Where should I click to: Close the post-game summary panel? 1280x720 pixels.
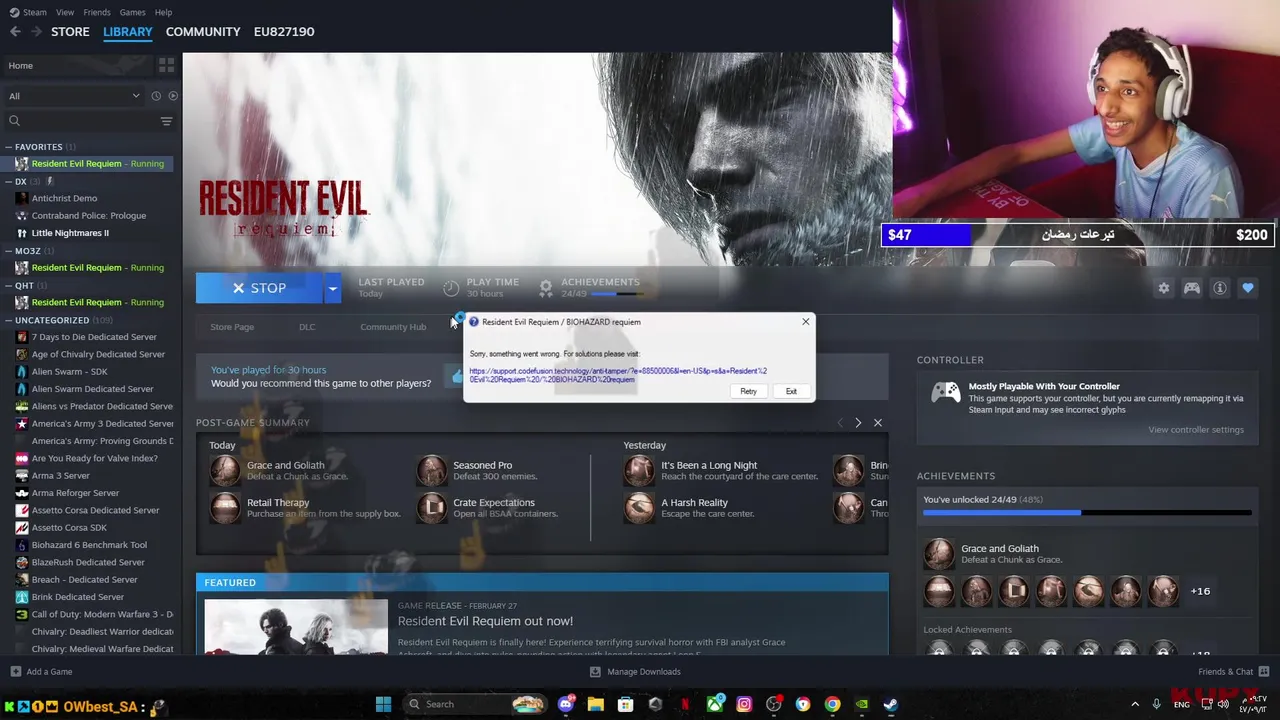click(878, 423)
